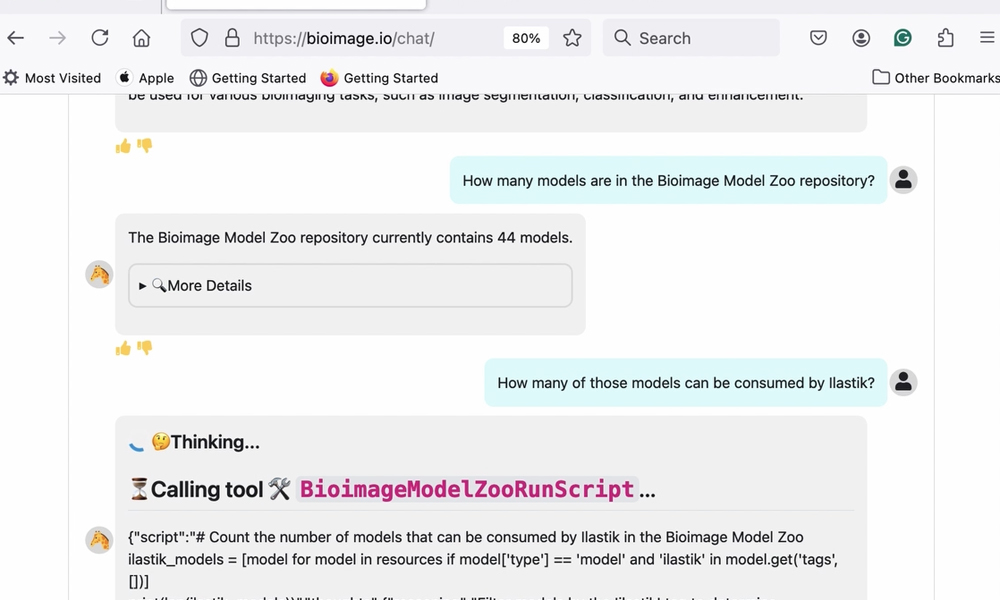
Task: Open Firefox account profile icon
Action: point(860,38)
